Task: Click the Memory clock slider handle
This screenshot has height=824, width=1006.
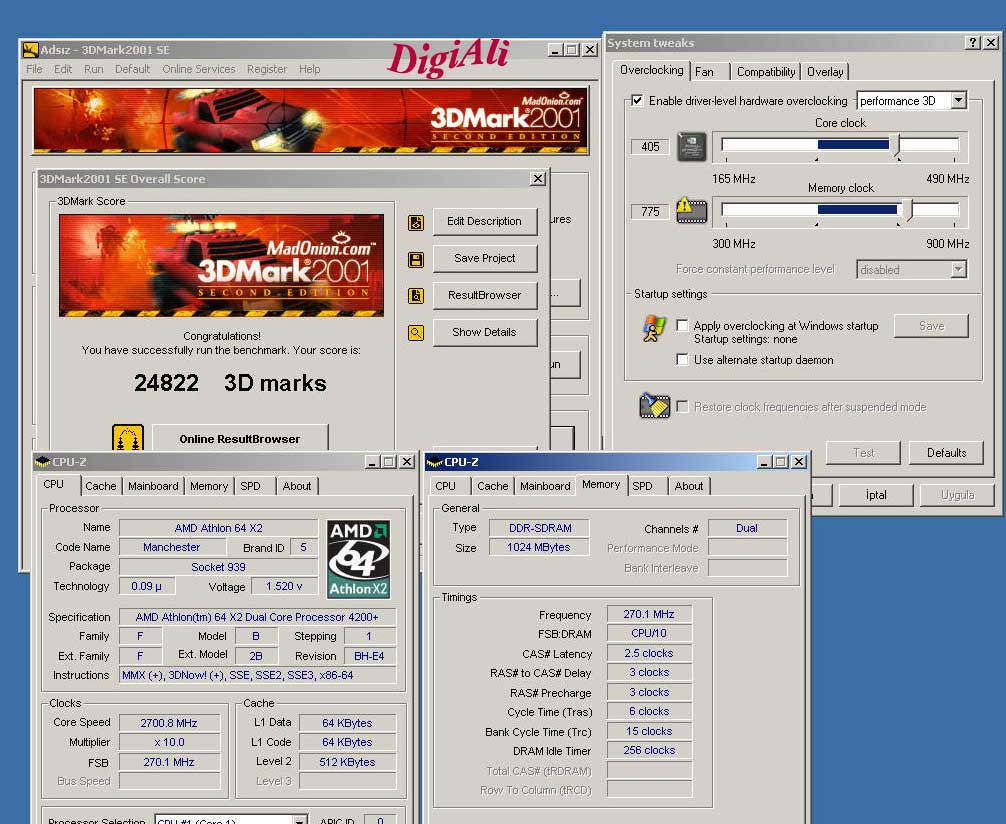Action: click(x=907, y=210)
